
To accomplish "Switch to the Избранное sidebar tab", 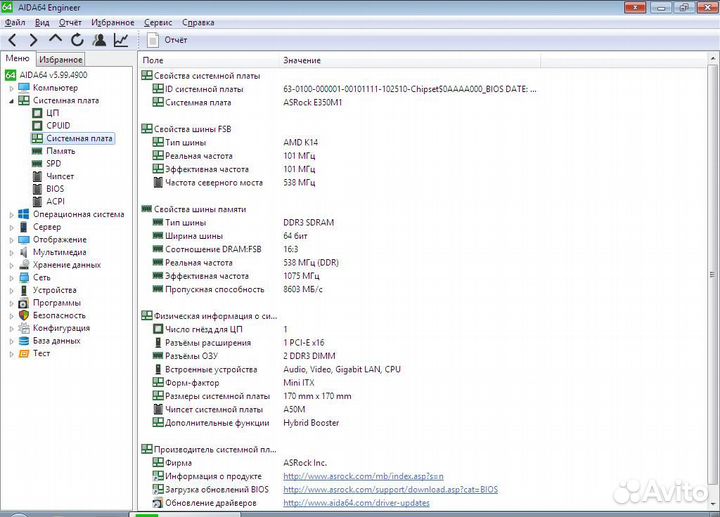I will [x=61, y=59].
